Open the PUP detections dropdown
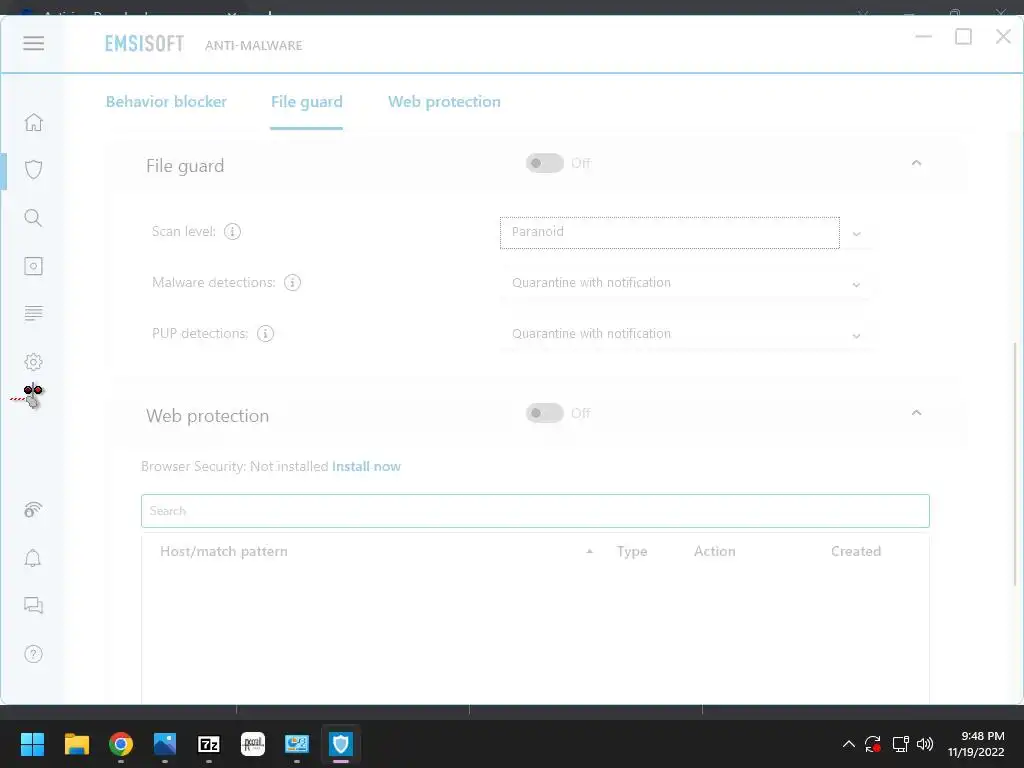This screenshot has width=1024, height=768. point(684,334)
